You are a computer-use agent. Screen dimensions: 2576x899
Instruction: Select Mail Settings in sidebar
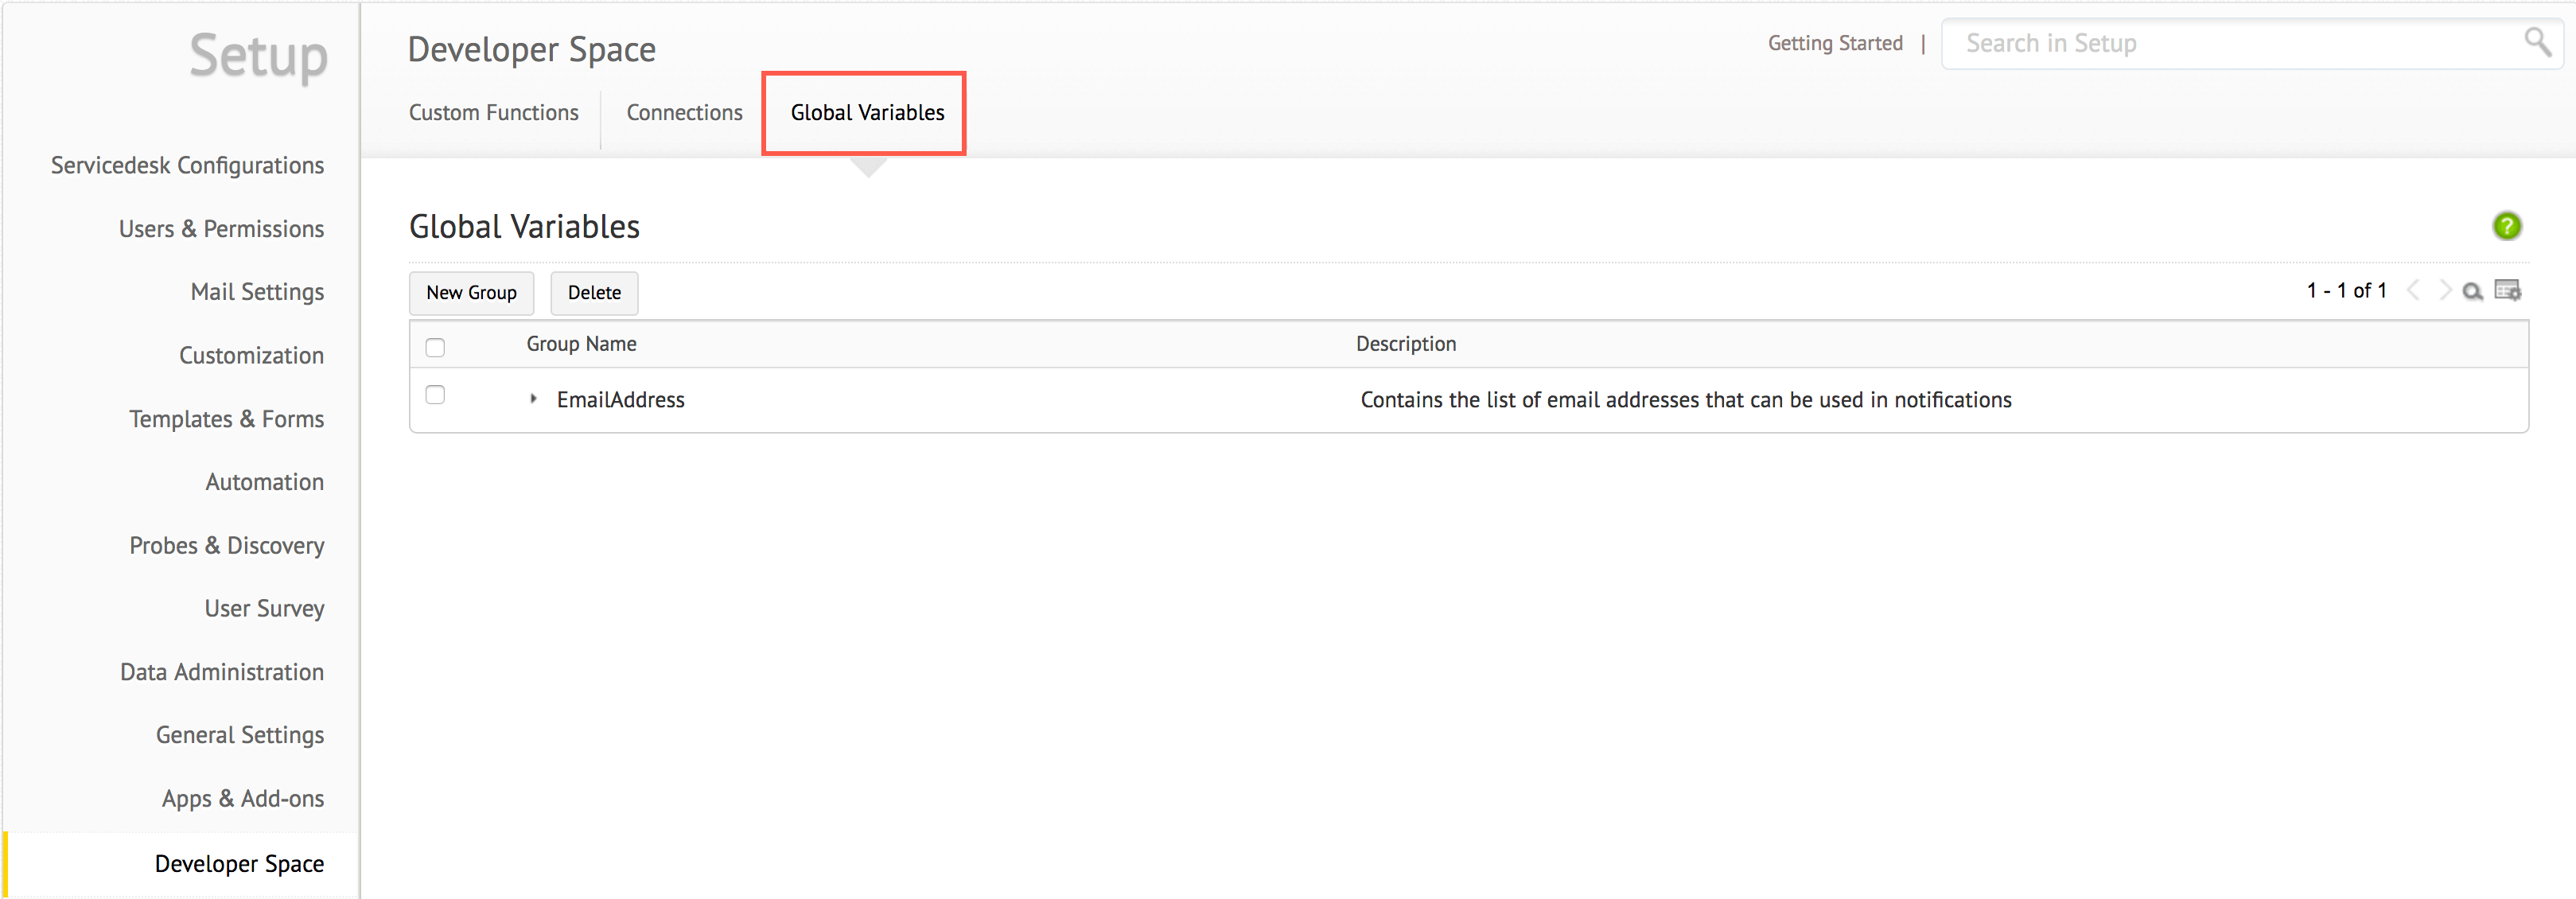tap(257, 292)
